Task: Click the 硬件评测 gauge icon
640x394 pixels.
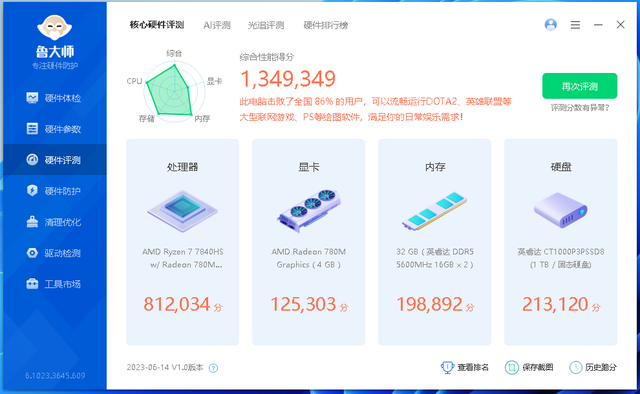Action: point(32,160)
